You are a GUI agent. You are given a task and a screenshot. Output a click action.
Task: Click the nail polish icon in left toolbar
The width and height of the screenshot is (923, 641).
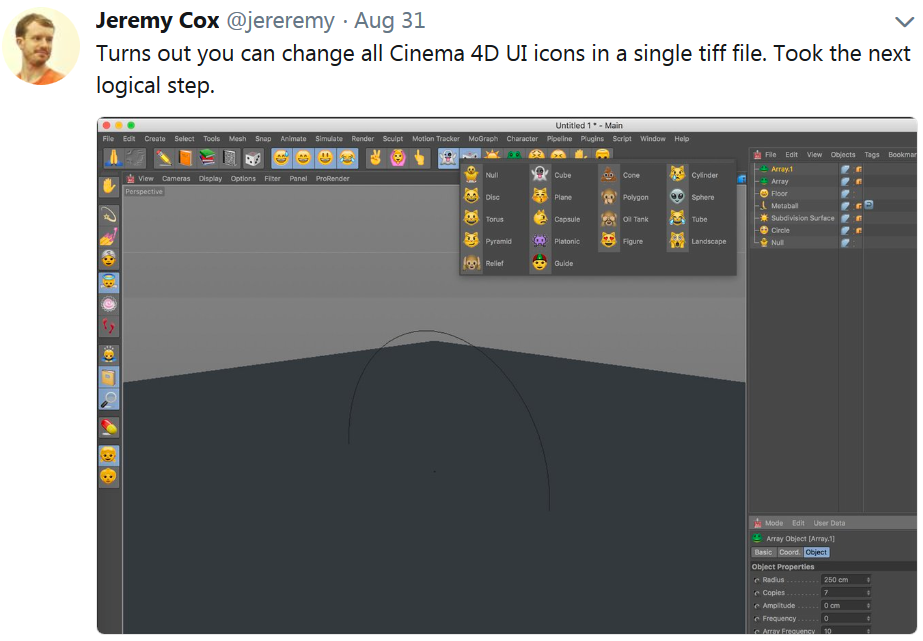pyautogui.click(x=109, y=237)
